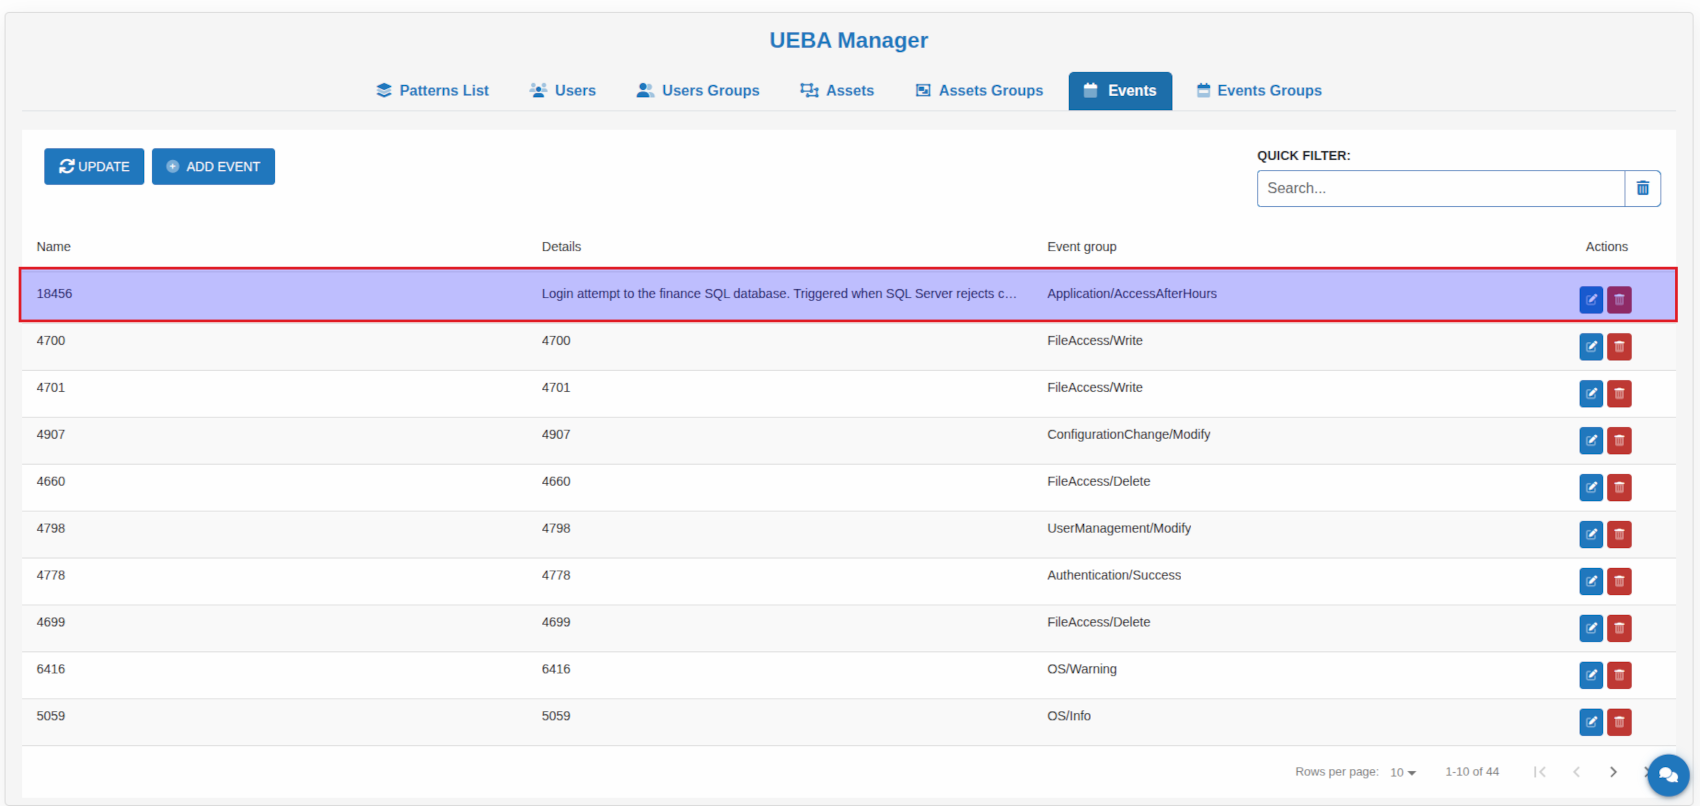The image size is (1700, 806).
Task: Click edit icon for event 4907
Action: click(1590, 440)
